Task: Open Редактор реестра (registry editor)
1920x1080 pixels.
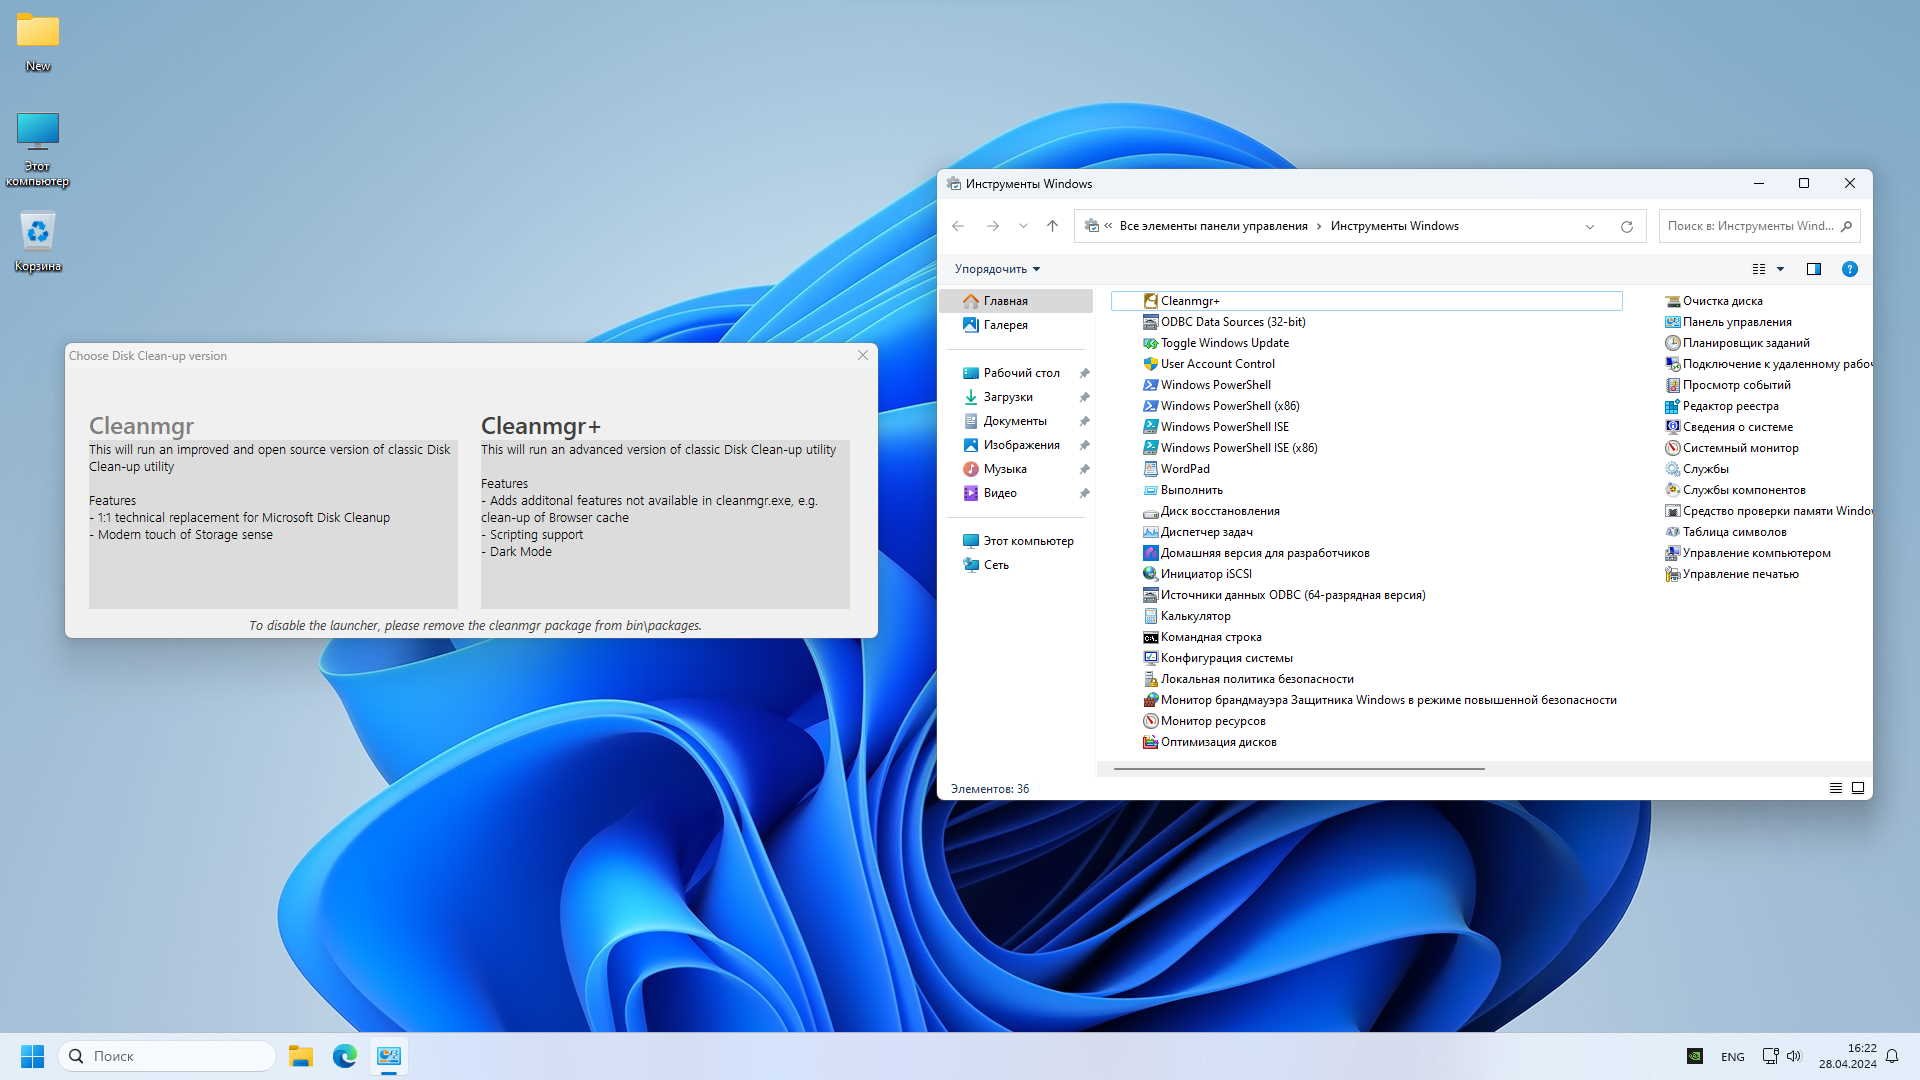Action: click(x=1729, y=406)
